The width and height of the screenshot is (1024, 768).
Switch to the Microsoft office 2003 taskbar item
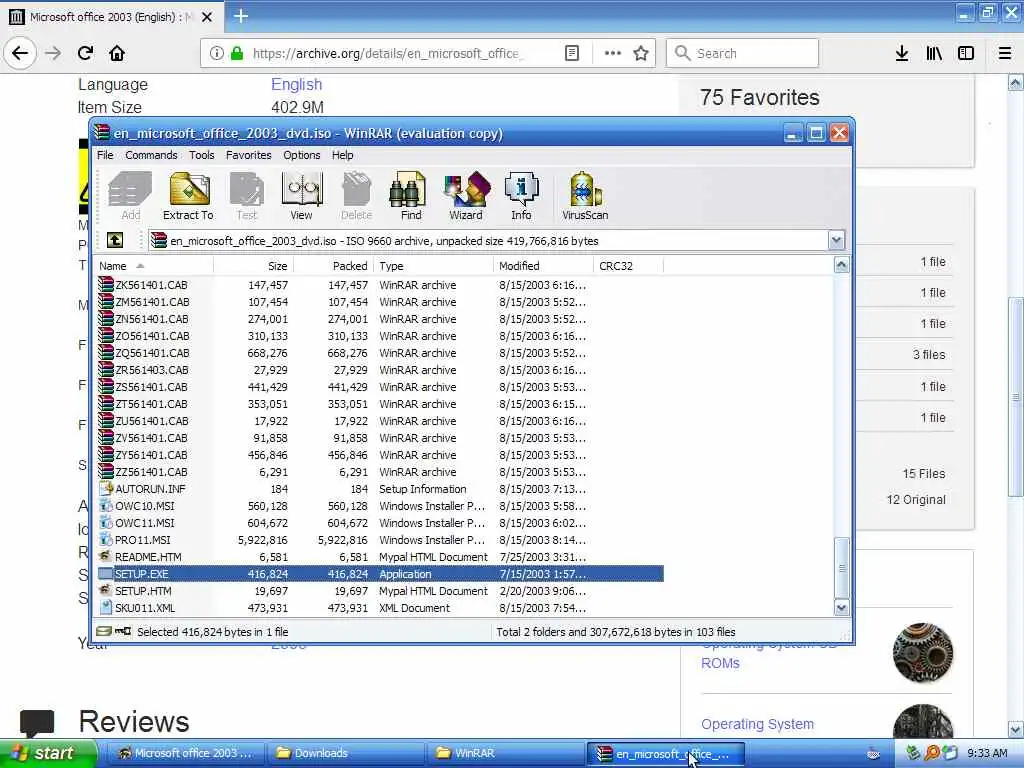pyautogui.click(x=185, y=753)
